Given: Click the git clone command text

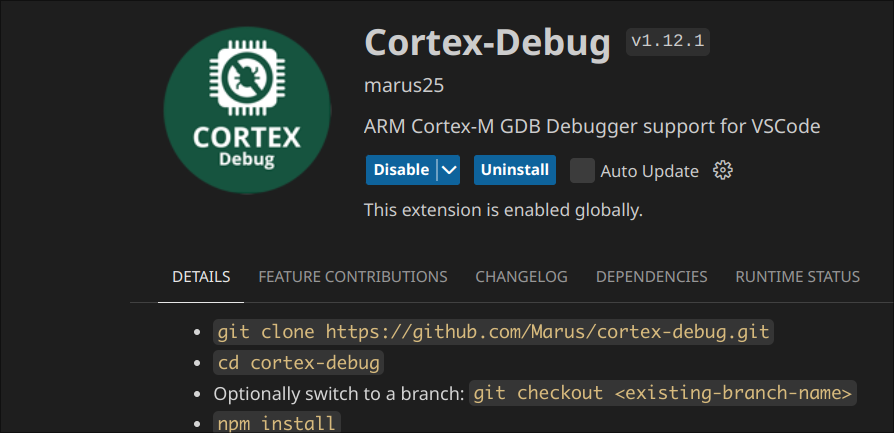Looking at the screenshot, I should coord(493,331).
